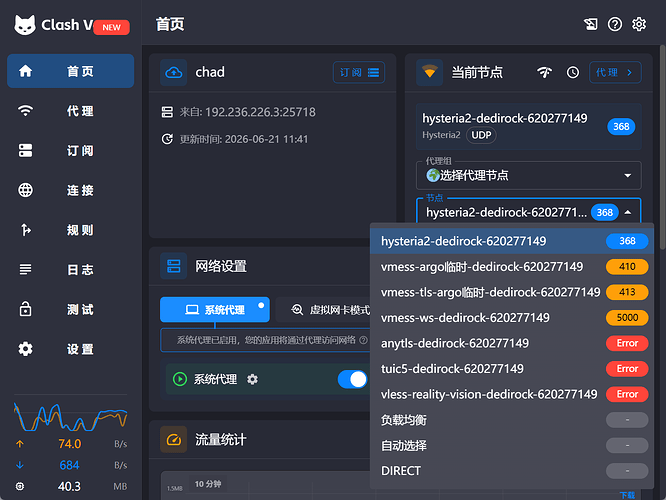This screenshot has height=500, width=666.
Task: Select hysteria2-dedirock-620277149 in list
Action: 511,241
